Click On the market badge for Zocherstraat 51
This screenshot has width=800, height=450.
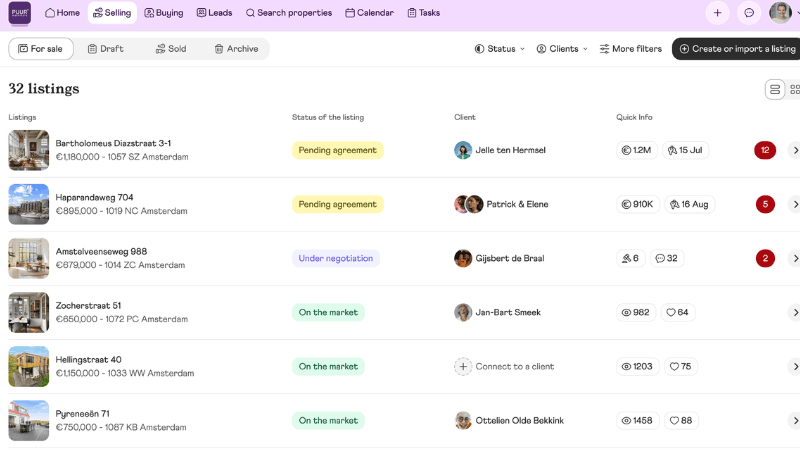328,312
